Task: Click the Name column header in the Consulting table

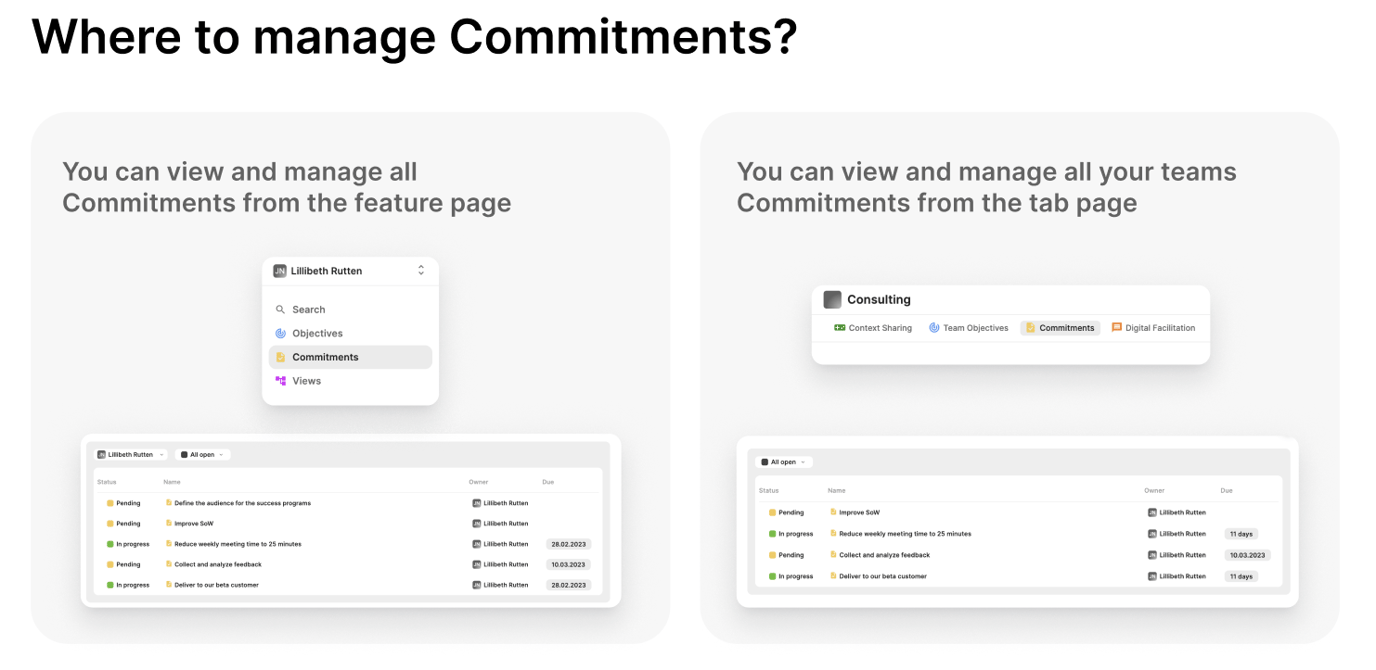Action: pos(836,491)
